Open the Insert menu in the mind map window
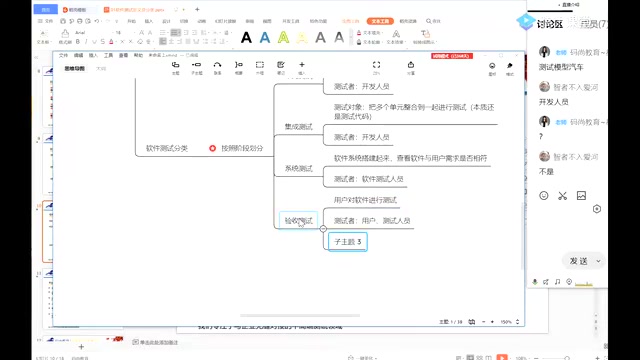 93,55
